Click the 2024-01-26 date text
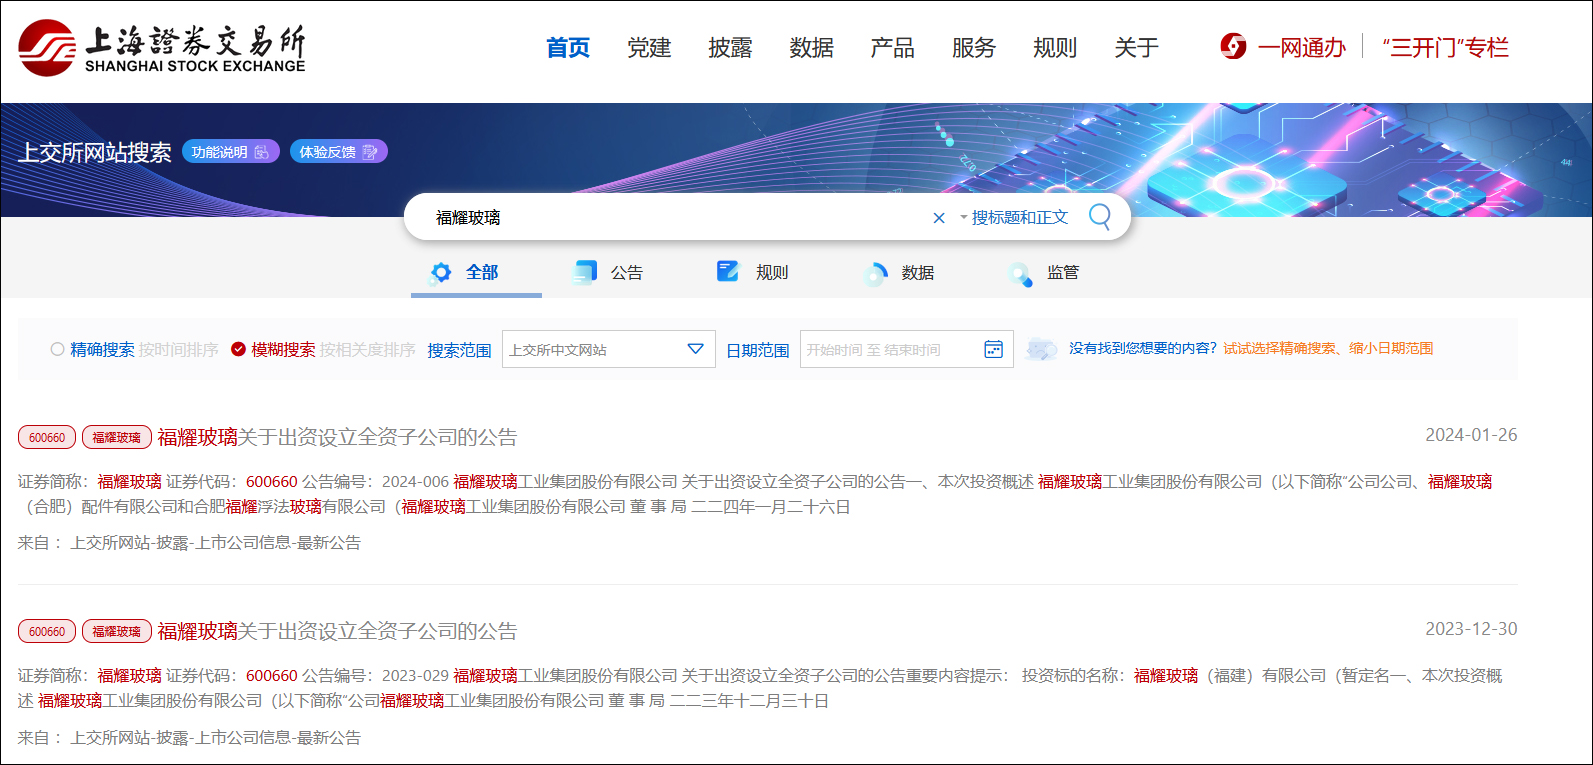The image size is (1593, 765). (1471, 435)
